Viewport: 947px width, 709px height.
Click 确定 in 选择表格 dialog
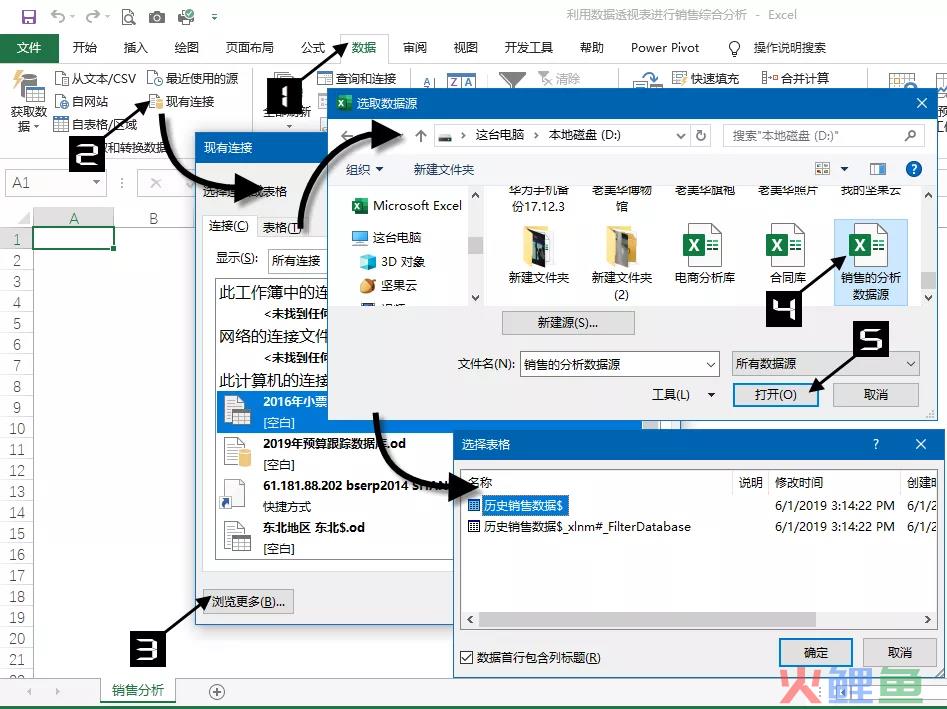(816, 653)
